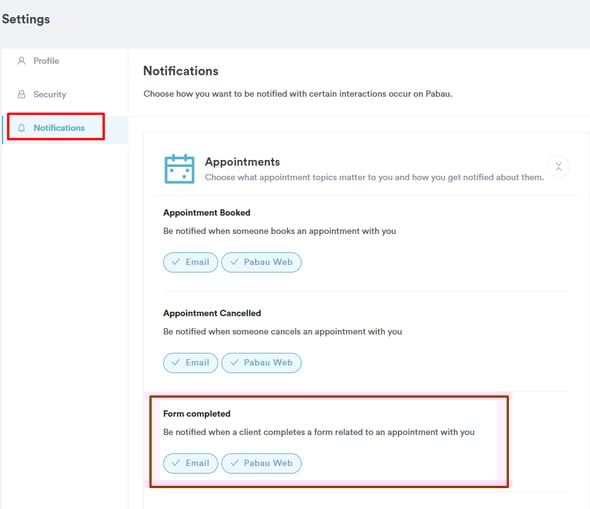Screen dimensions: 590x509
Task: Click the Form completed title
Action: point(197,413)
